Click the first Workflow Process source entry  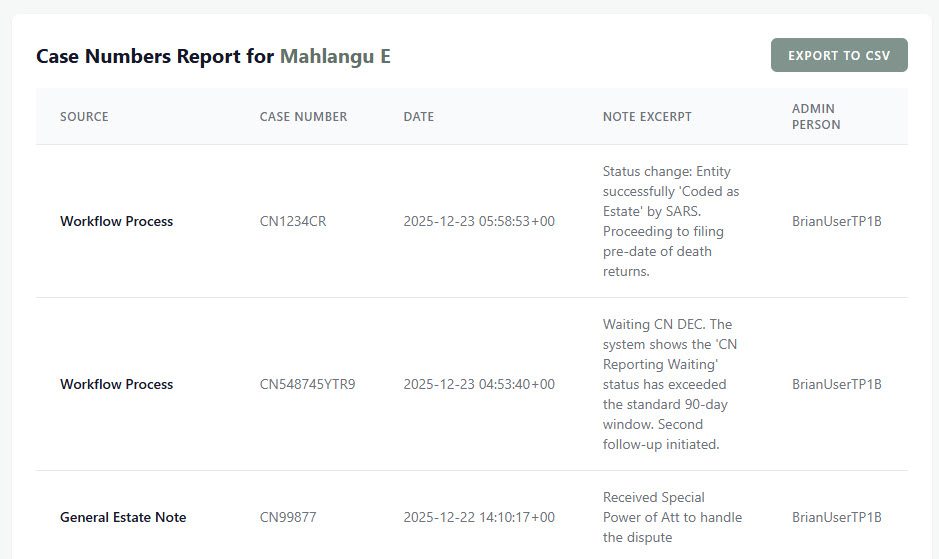point(116,221)
